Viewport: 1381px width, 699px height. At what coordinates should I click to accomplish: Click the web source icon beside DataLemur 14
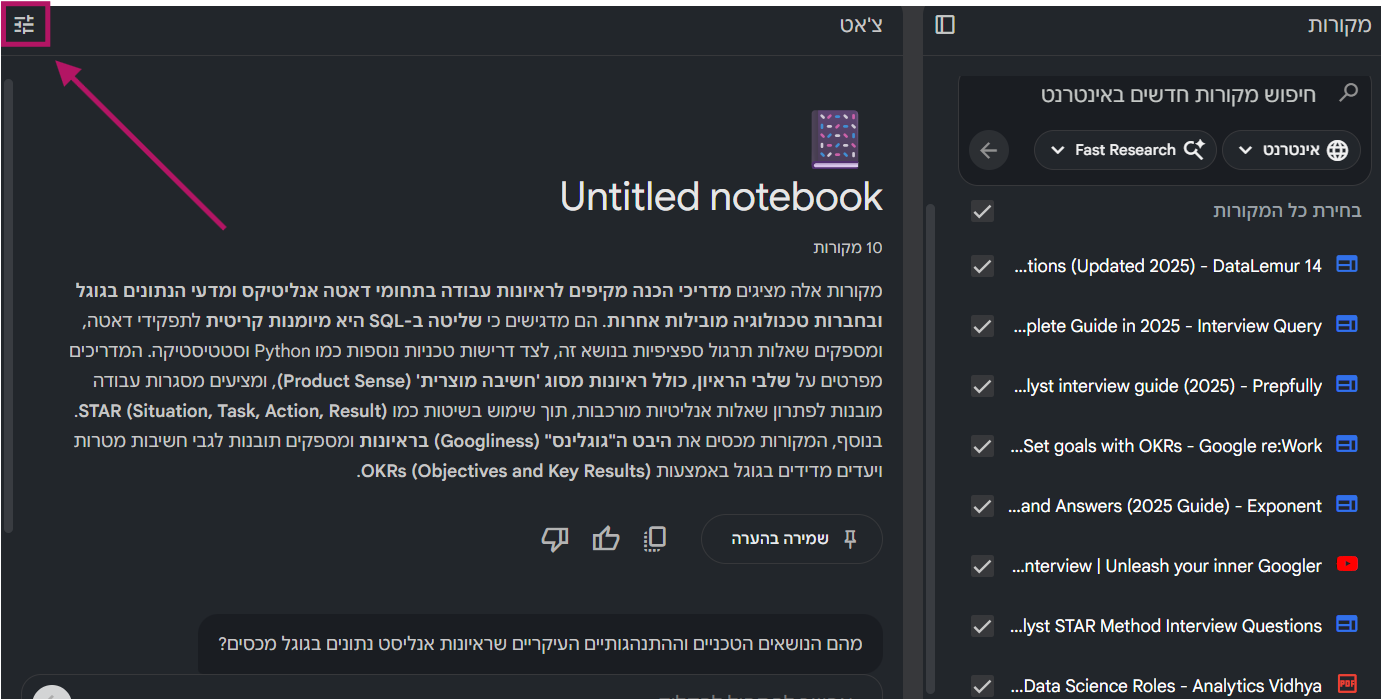pos(1347,265)
